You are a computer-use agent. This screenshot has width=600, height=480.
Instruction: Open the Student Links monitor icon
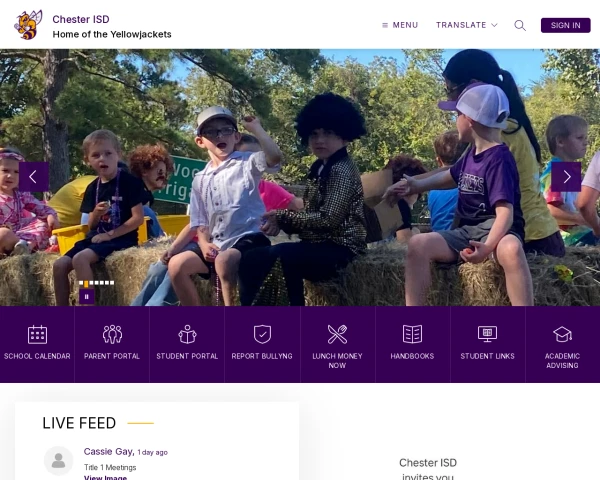click(487, 334)
